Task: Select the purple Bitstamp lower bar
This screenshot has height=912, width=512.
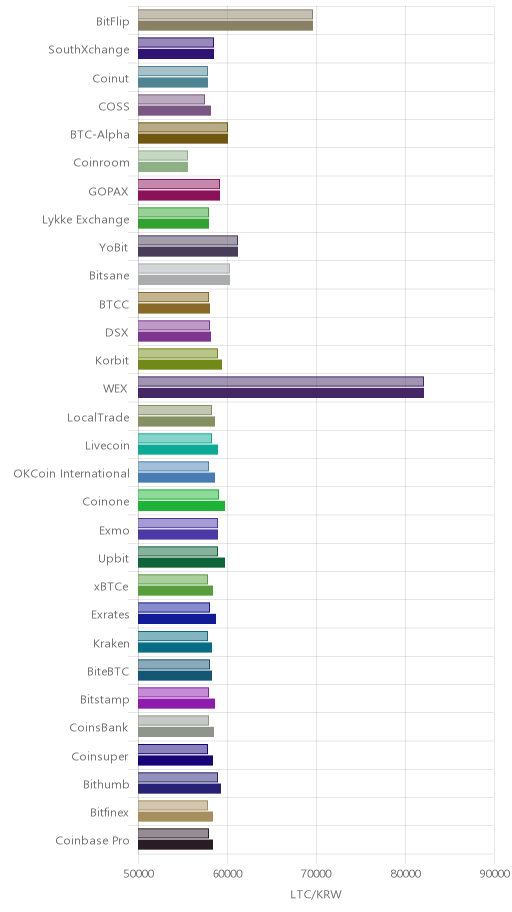Action: coord(177,704)
